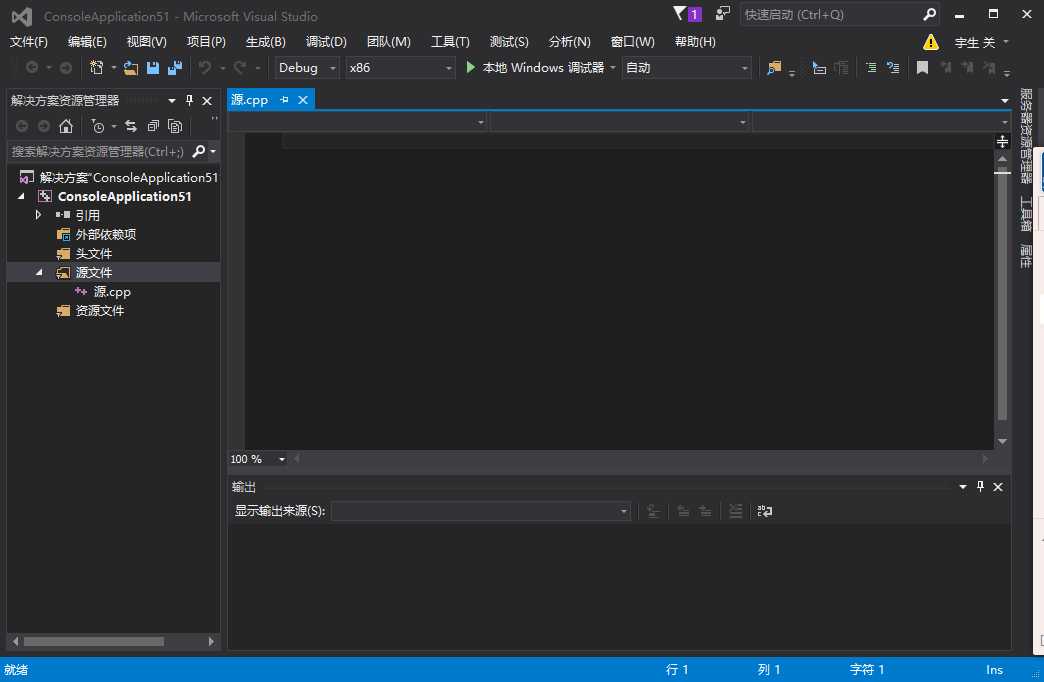Open the 属性 side tab
This screenshot has height=682, width=1044.
(1026, 256)
